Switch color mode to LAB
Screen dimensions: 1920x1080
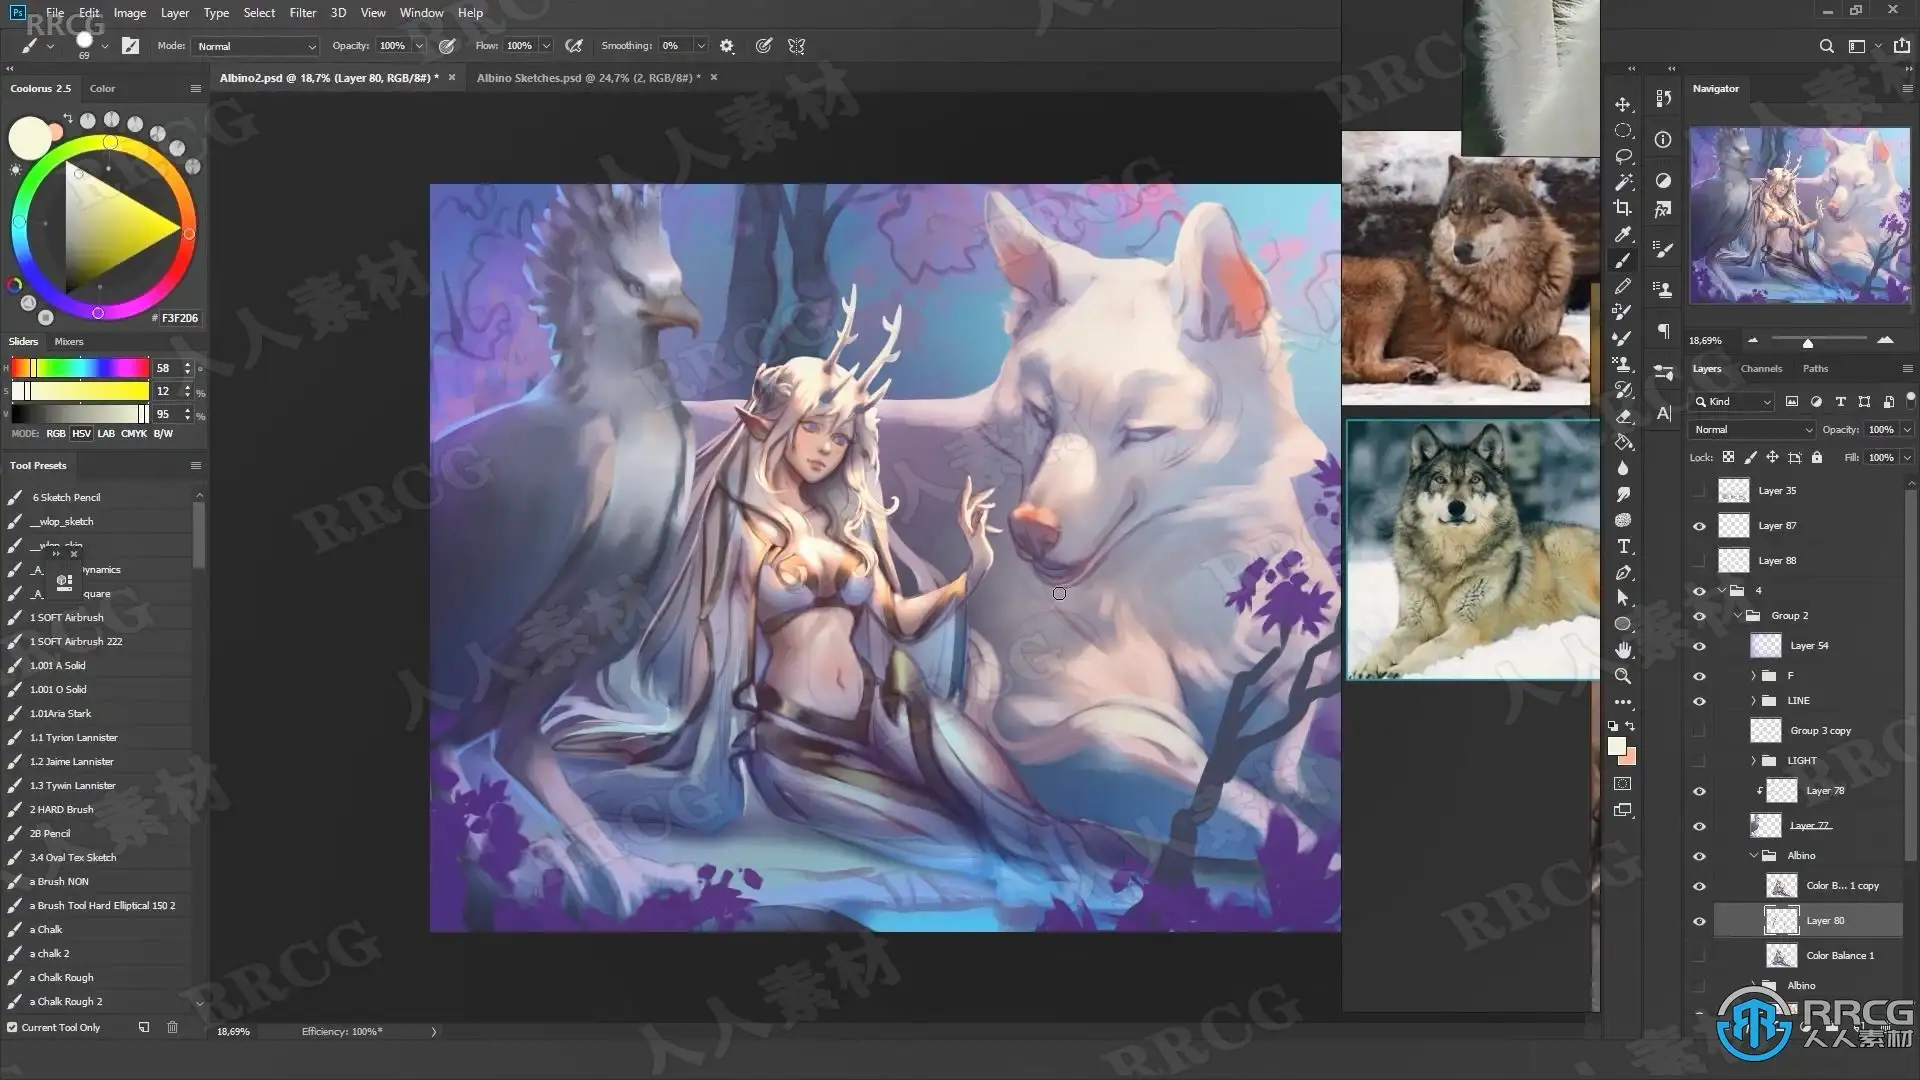point(106,434)
